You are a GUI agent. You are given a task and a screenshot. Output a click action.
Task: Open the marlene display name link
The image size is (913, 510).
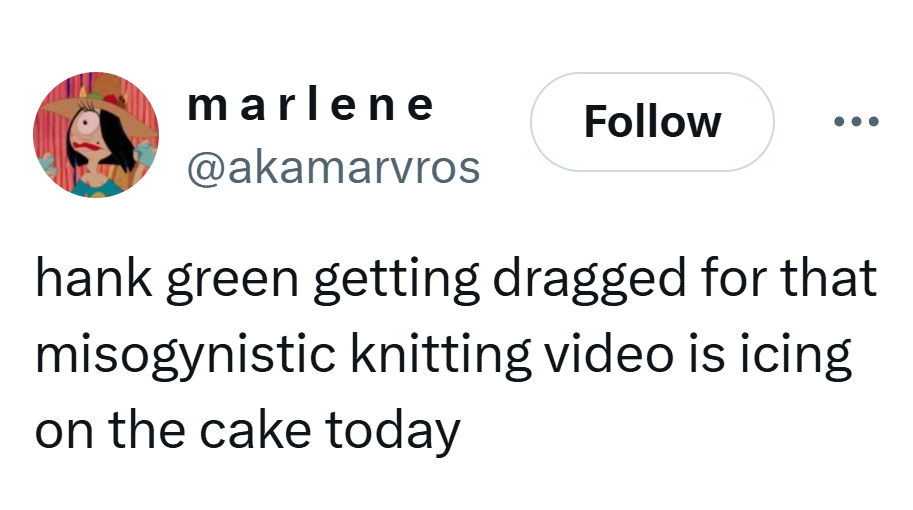point(311,104)
